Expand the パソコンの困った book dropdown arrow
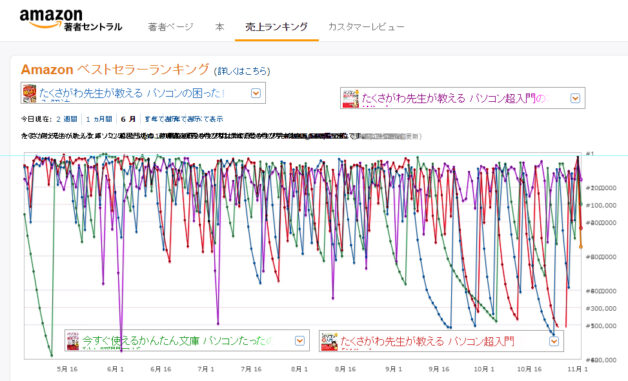Image resolution: width=628 pixels, height=381 pixels. coord(256,93)
